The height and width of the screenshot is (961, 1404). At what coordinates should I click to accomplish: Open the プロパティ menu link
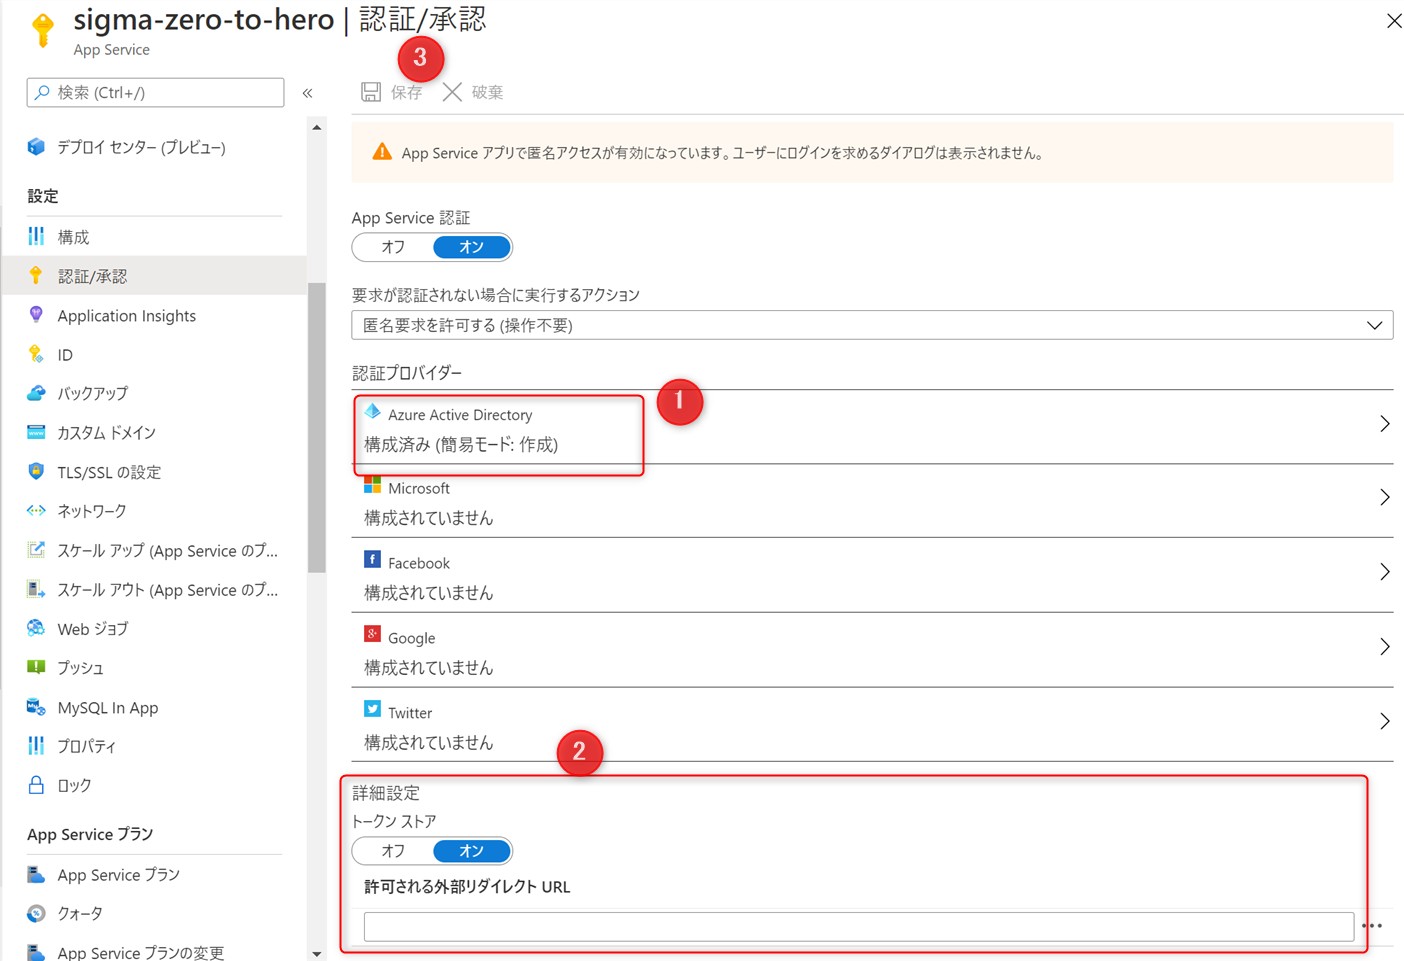click(87, 746)
